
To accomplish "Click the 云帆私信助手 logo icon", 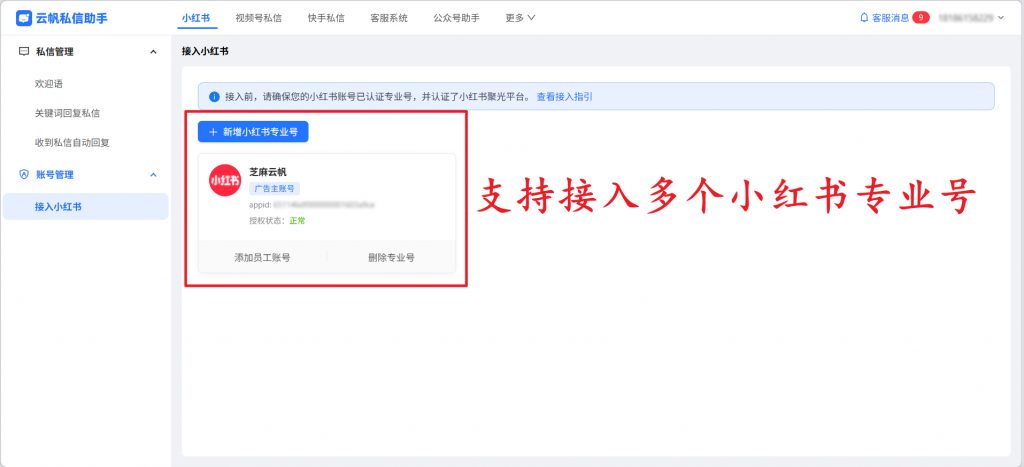I will pyautogui.click(x=24, y=18).
